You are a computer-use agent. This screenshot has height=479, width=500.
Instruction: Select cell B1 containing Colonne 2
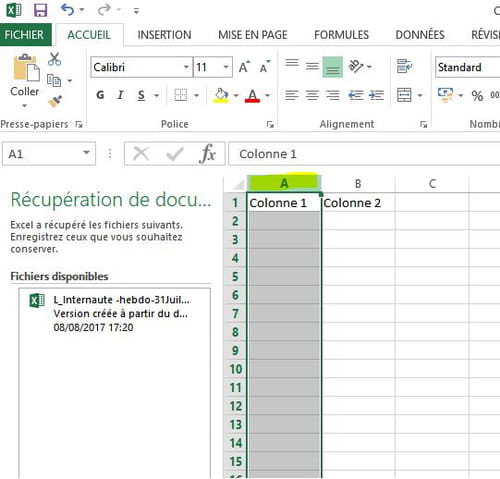[358, 202]
